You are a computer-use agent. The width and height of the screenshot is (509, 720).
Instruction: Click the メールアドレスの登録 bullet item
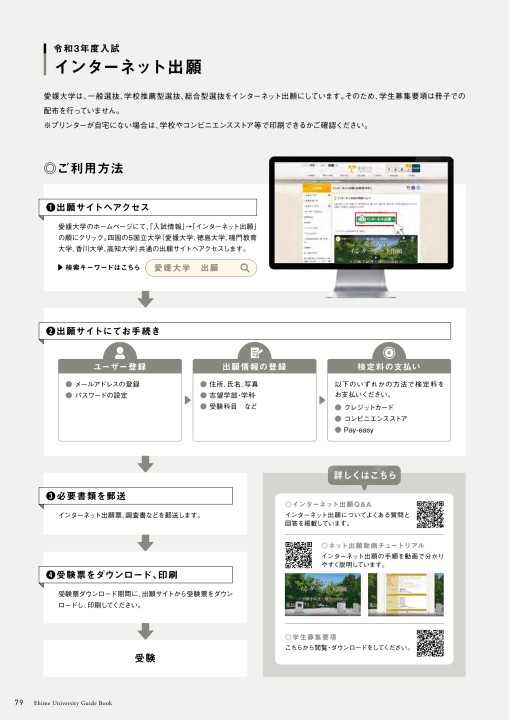102,384
